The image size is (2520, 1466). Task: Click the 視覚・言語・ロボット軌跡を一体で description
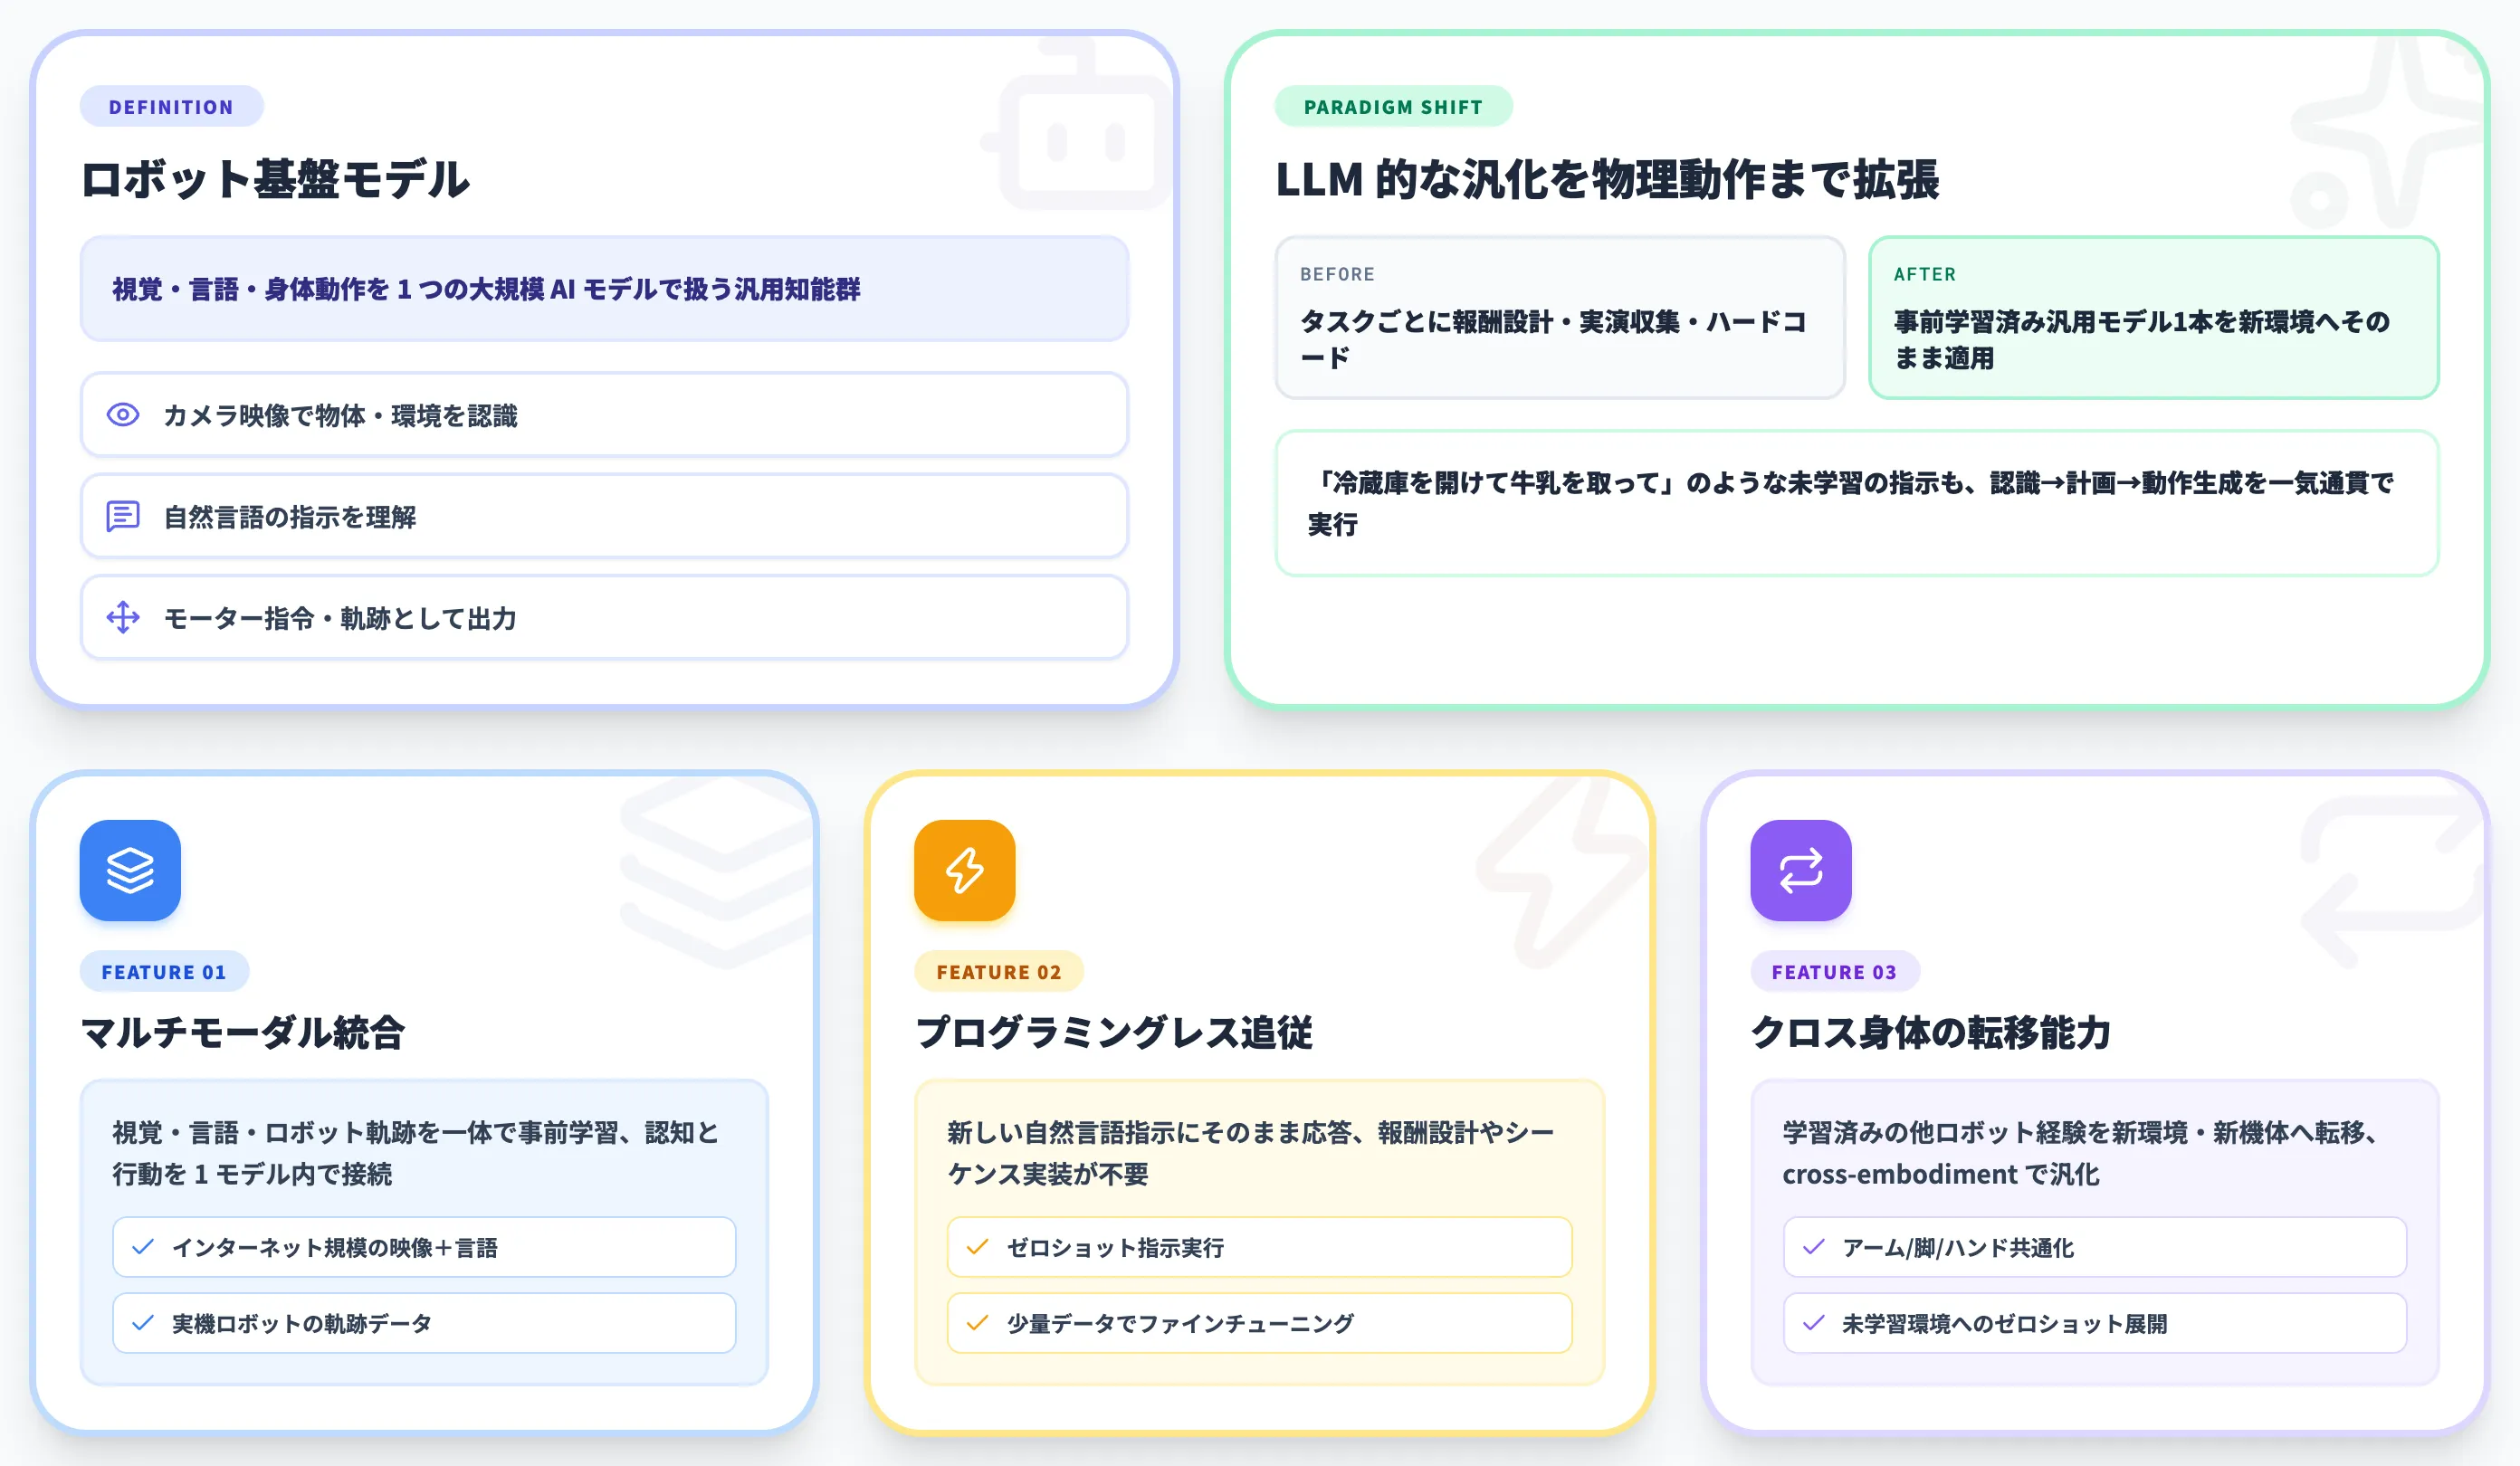[415, 1153]
